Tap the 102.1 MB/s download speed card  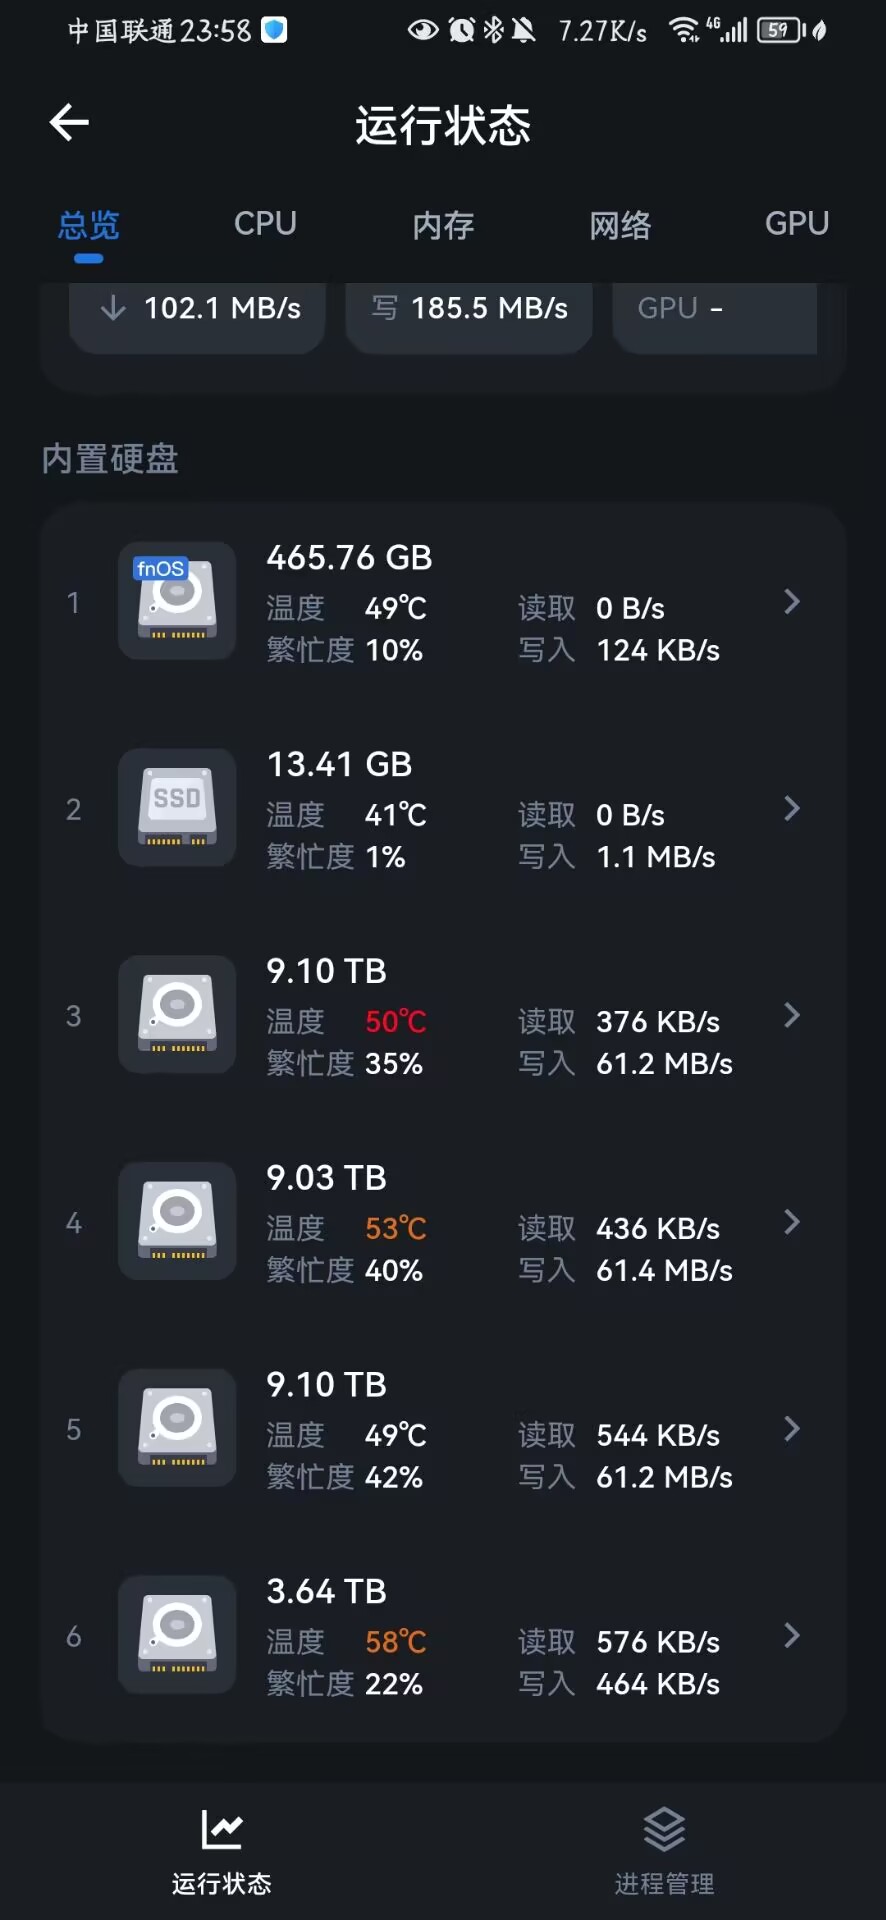(x=197, y=316)
